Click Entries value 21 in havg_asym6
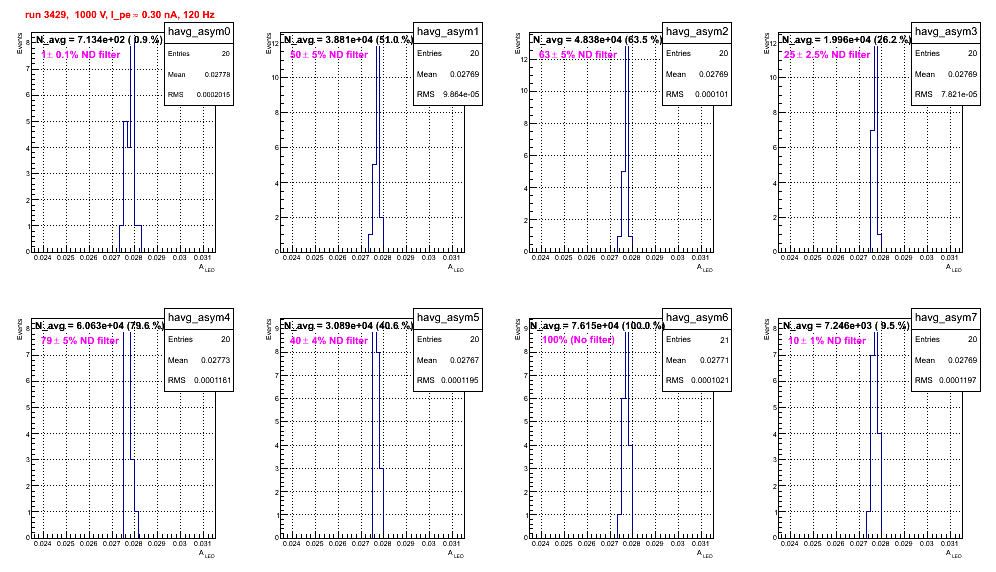The image size is (996, 572). [724, 340]
